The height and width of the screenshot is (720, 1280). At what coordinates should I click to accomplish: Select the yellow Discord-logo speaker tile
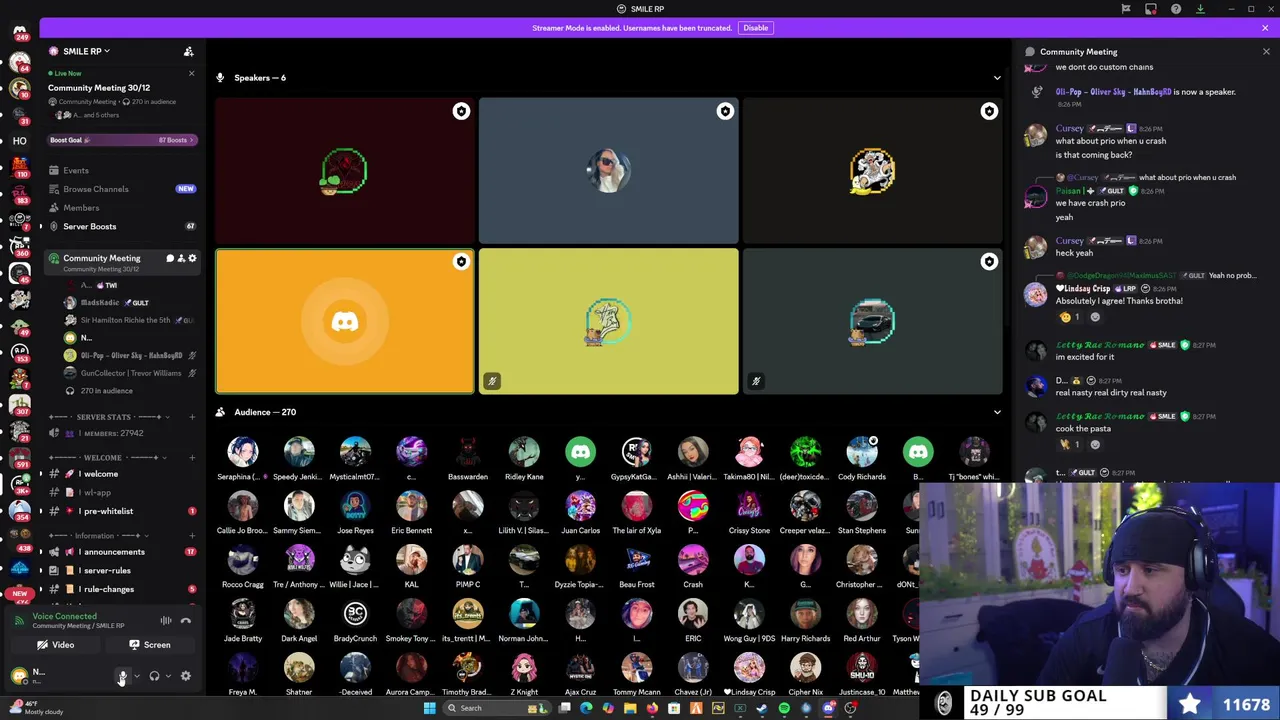coord(345,321)
